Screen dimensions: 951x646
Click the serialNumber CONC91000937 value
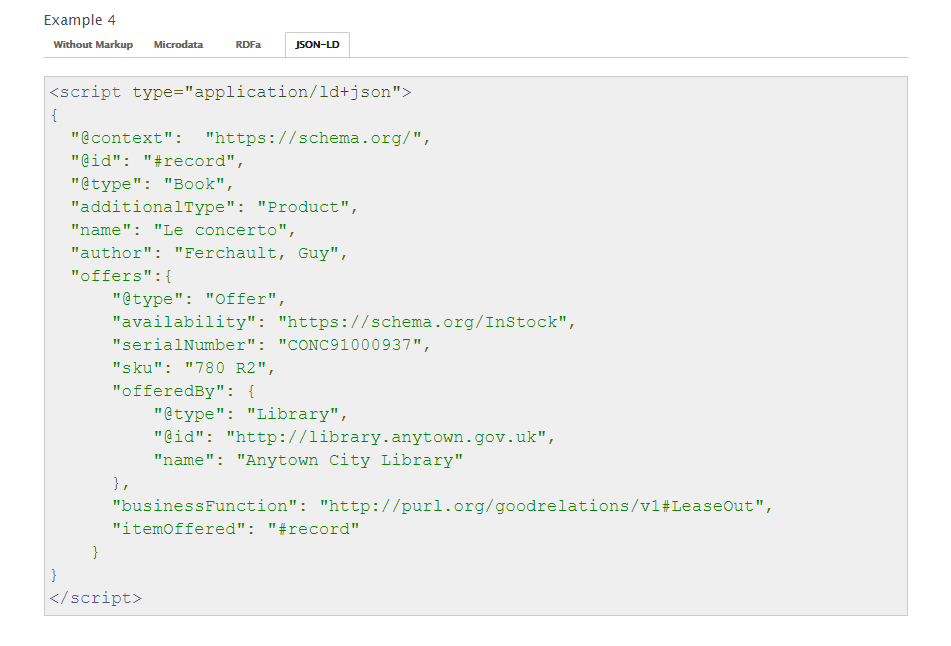[x=349, y=346]
